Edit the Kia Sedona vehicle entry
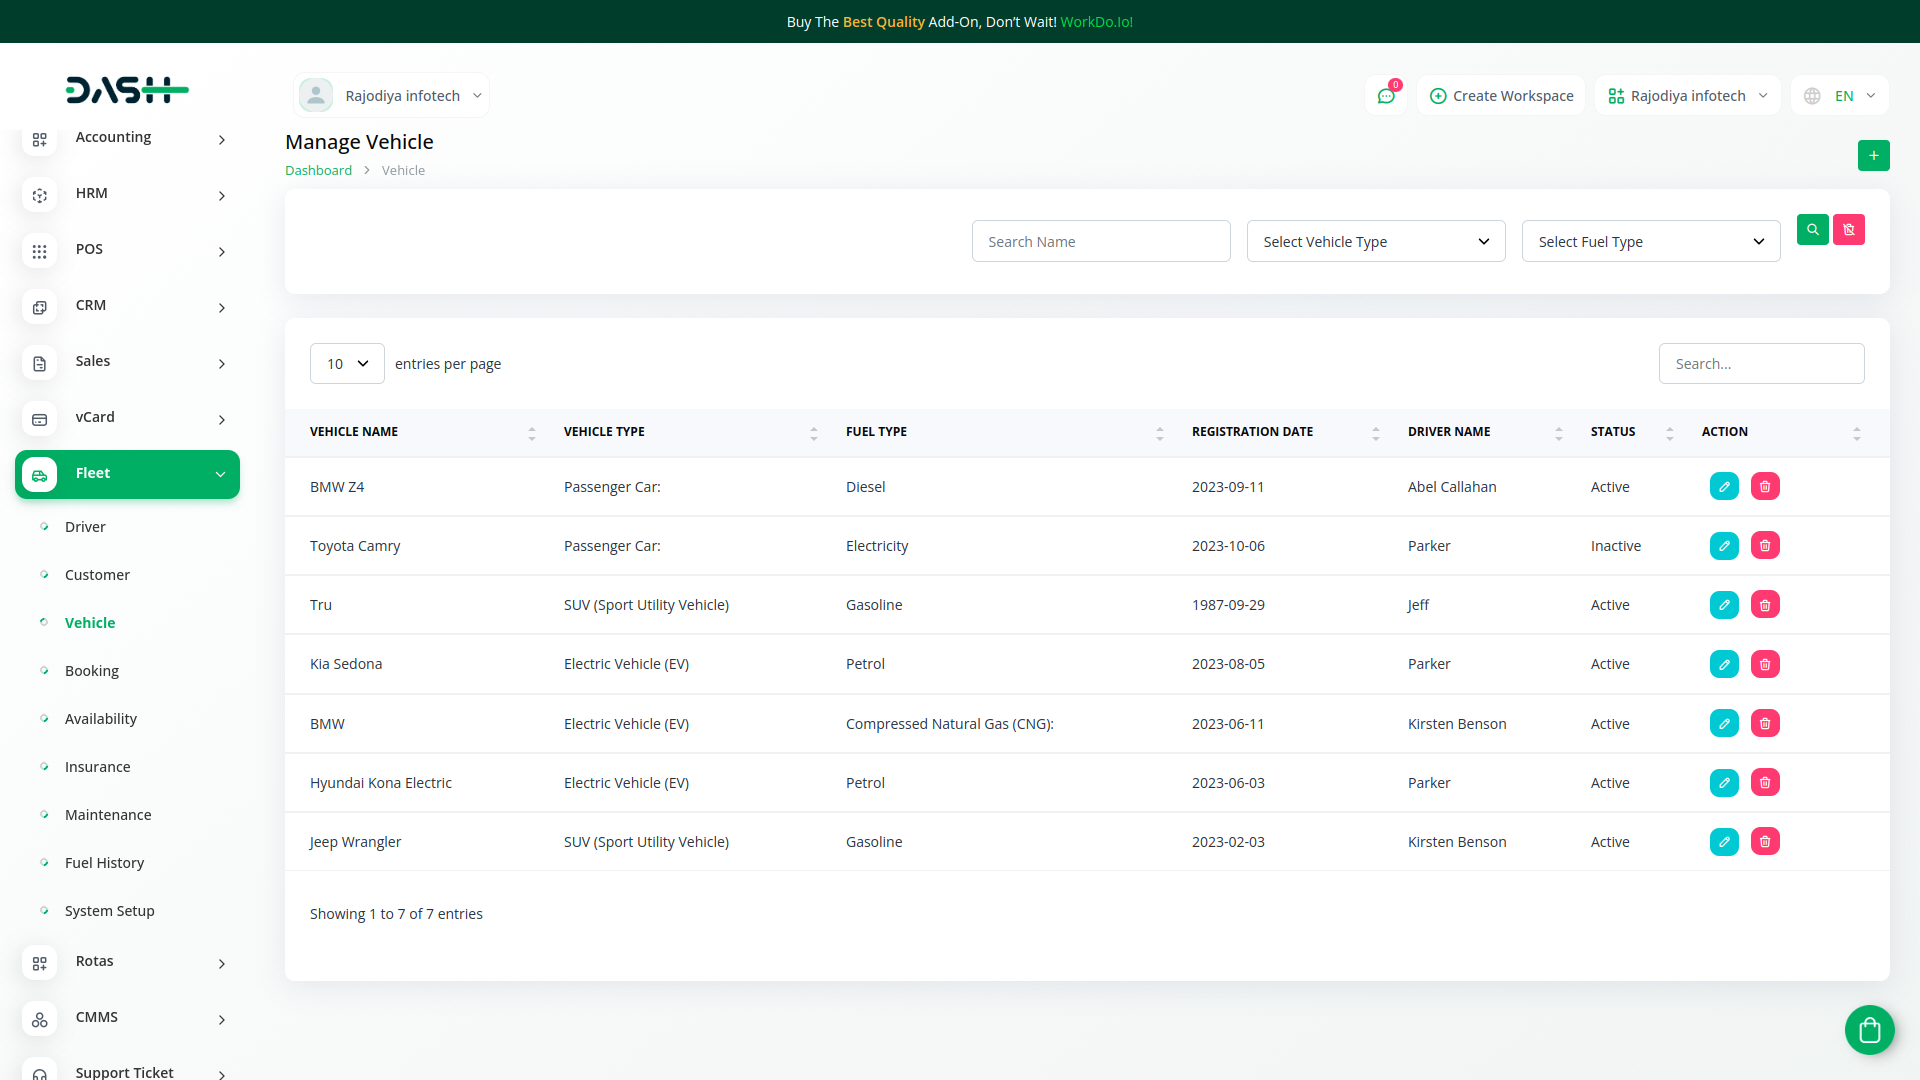This screenshot has width=1920, height=1080. coord(1723,664)
